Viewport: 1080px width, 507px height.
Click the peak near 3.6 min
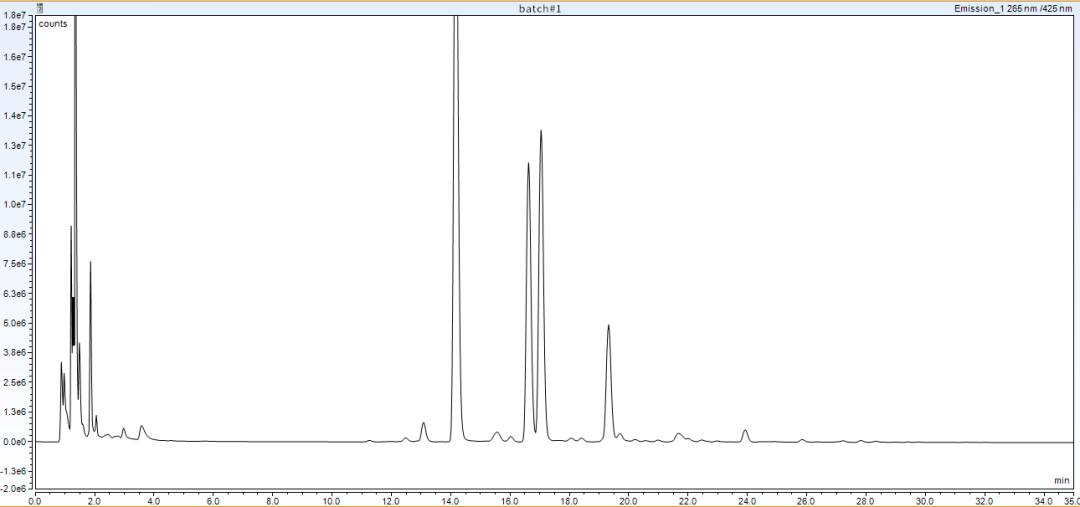142,427
